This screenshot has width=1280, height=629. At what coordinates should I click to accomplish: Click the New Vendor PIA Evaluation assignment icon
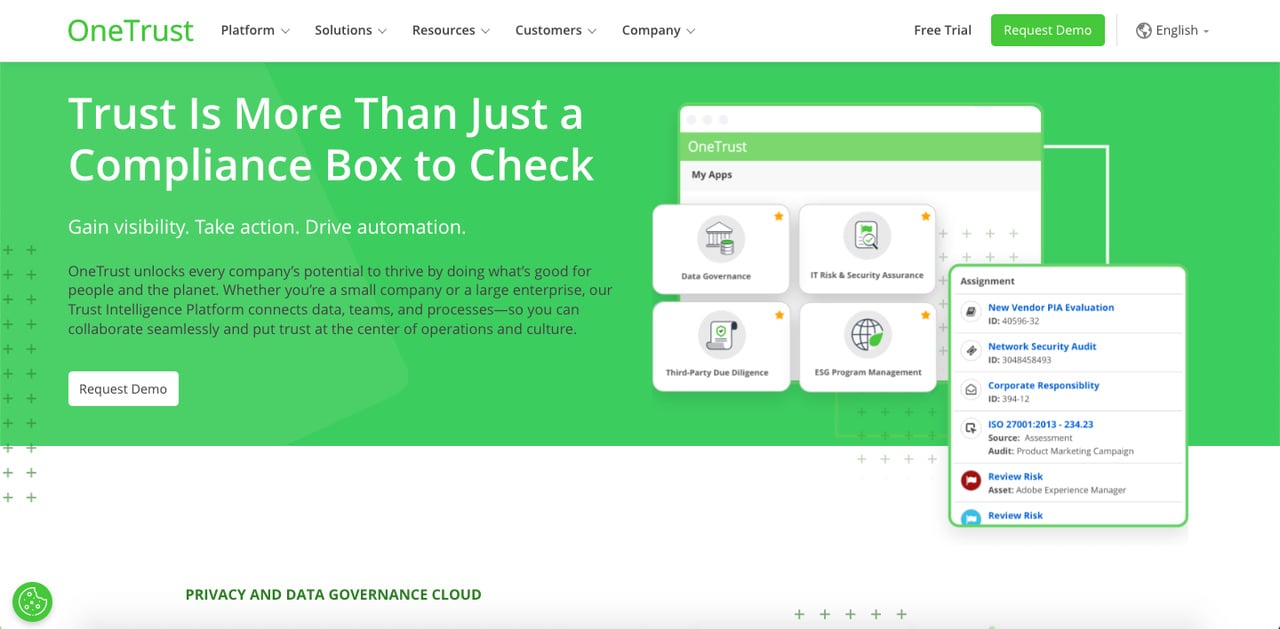(968, 310)
